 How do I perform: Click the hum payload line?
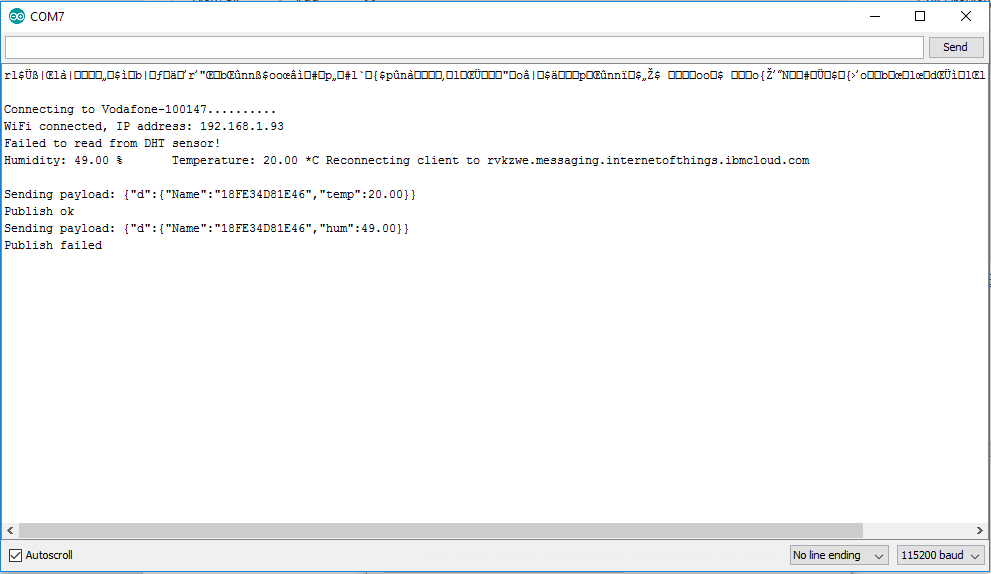(x=207, y=229)
